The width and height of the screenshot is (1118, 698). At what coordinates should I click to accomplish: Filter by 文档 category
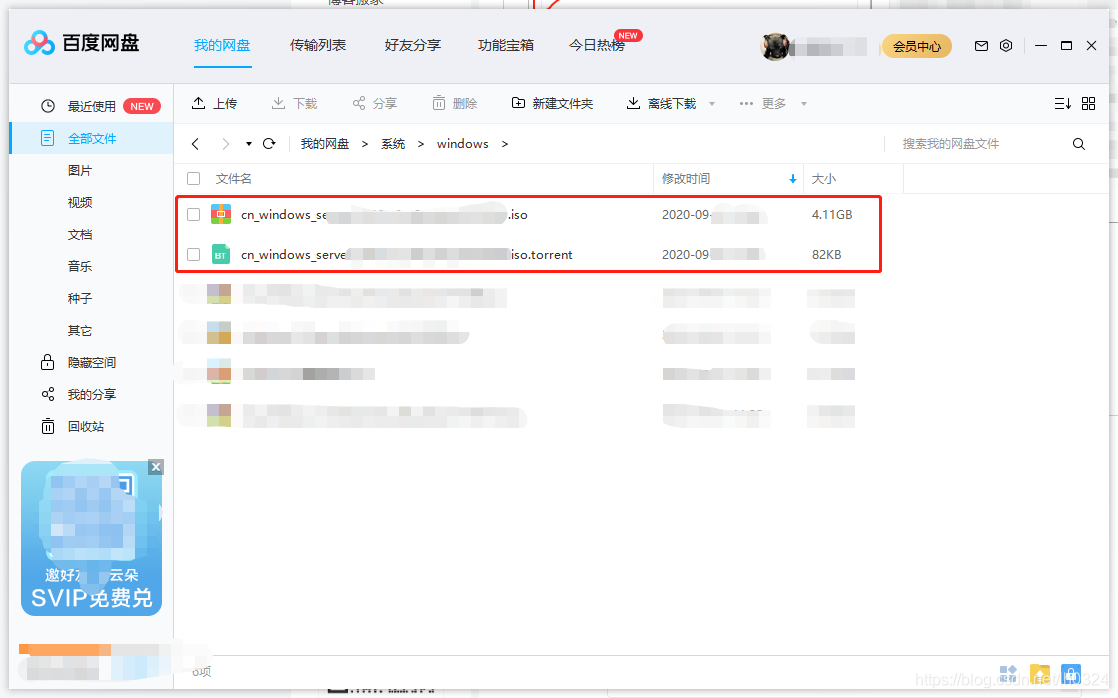point(80,235)
